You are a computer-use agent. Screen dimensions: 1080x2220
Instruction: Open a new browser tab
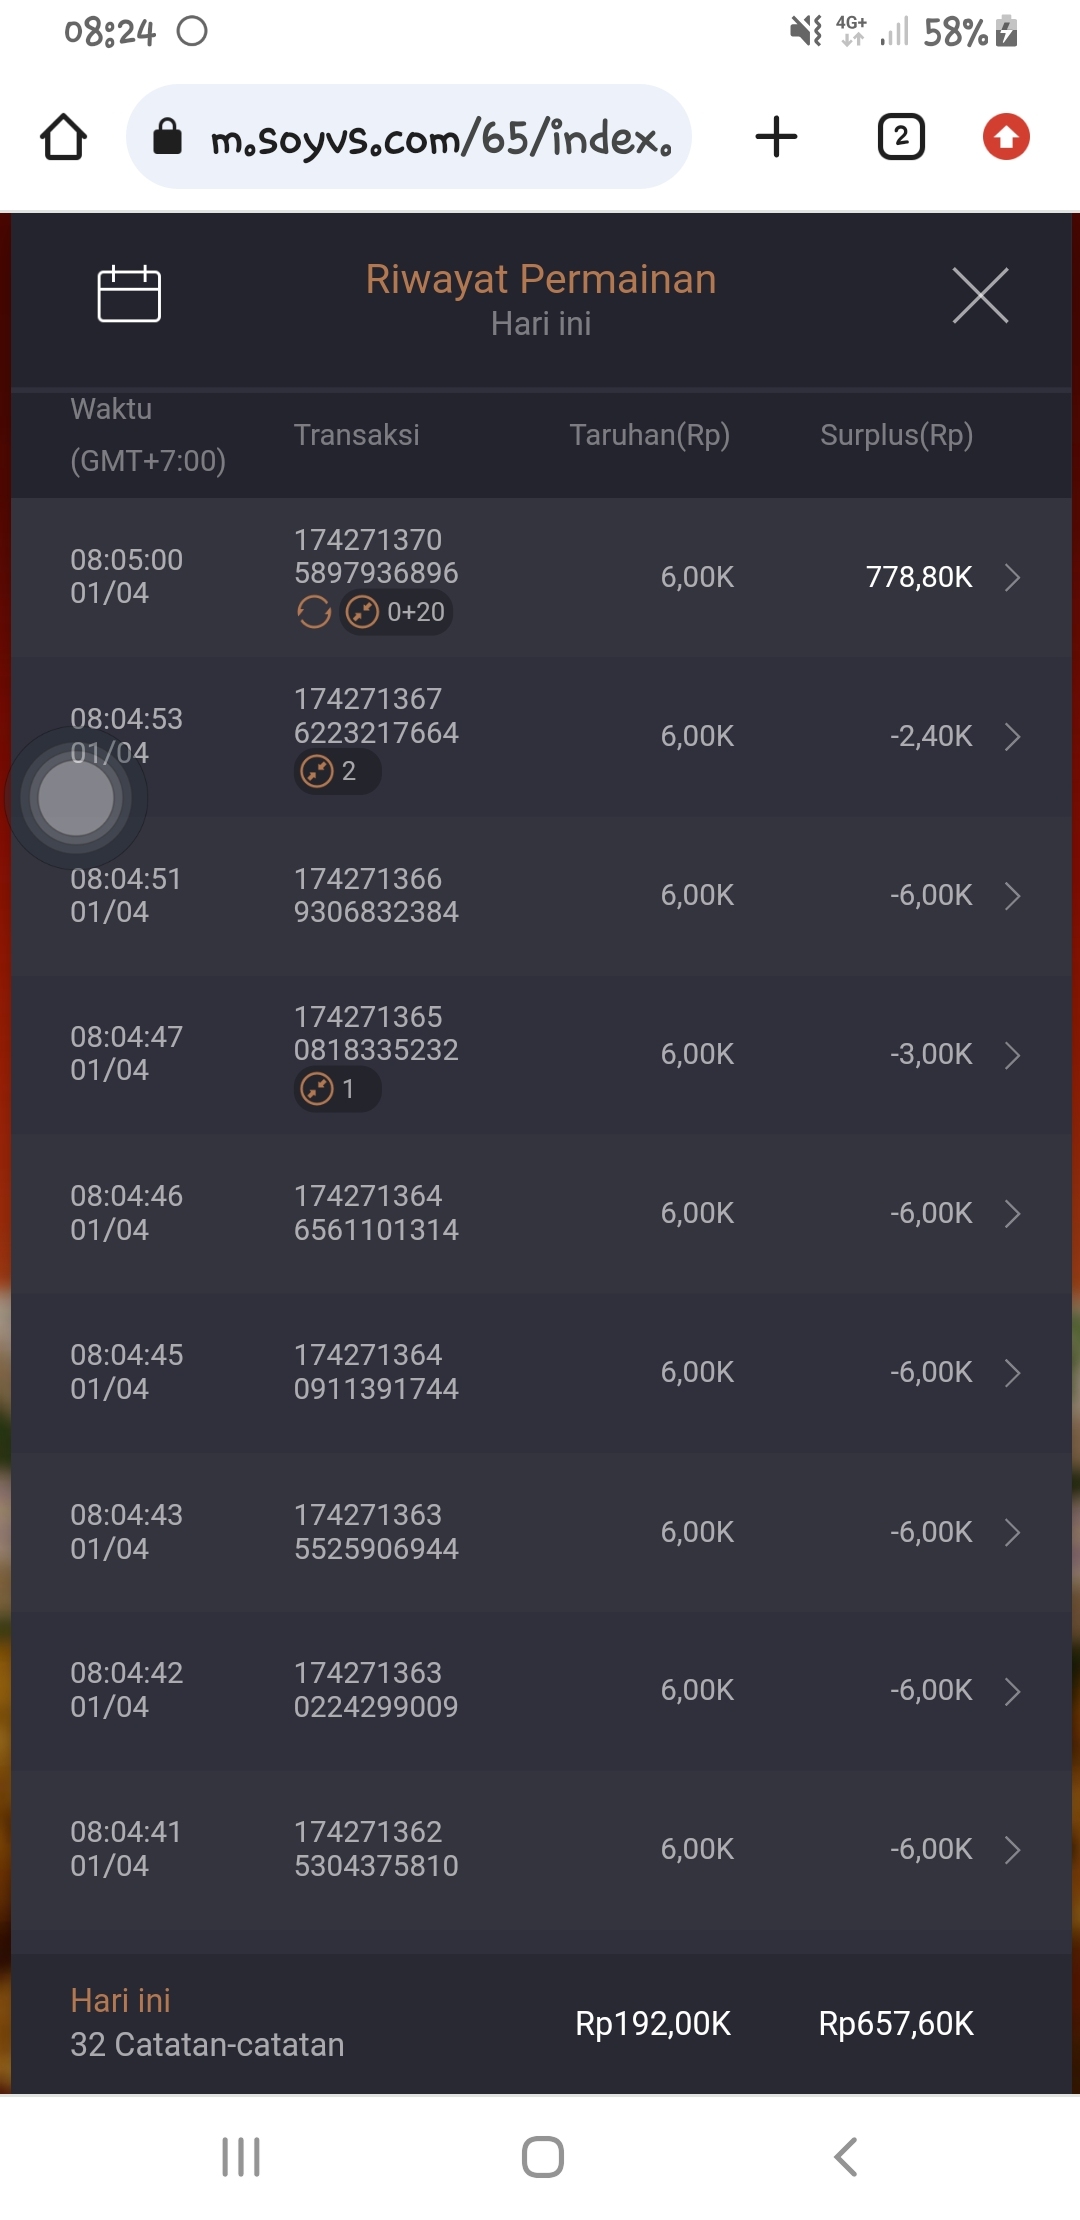776,137
